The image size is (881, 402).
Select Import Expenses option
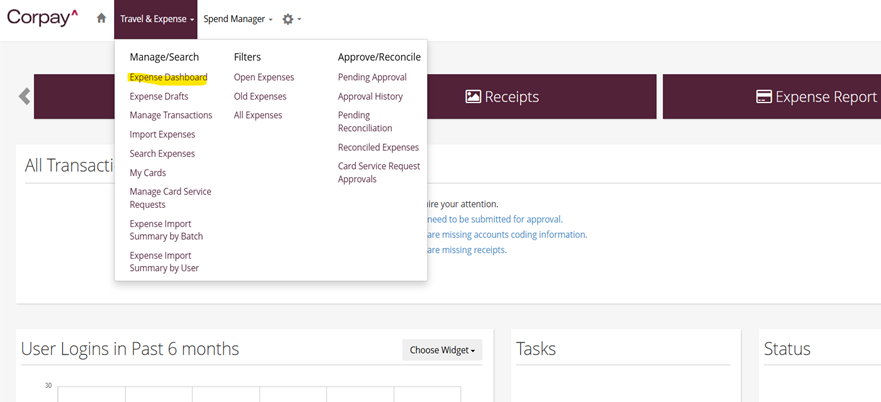click(162, 135)
